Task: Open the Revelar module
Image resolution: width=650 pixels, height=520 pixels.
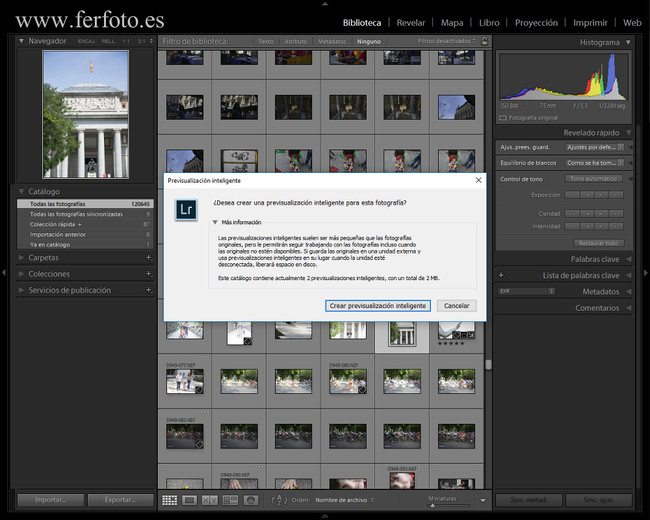Action: [x=410, y=22]
